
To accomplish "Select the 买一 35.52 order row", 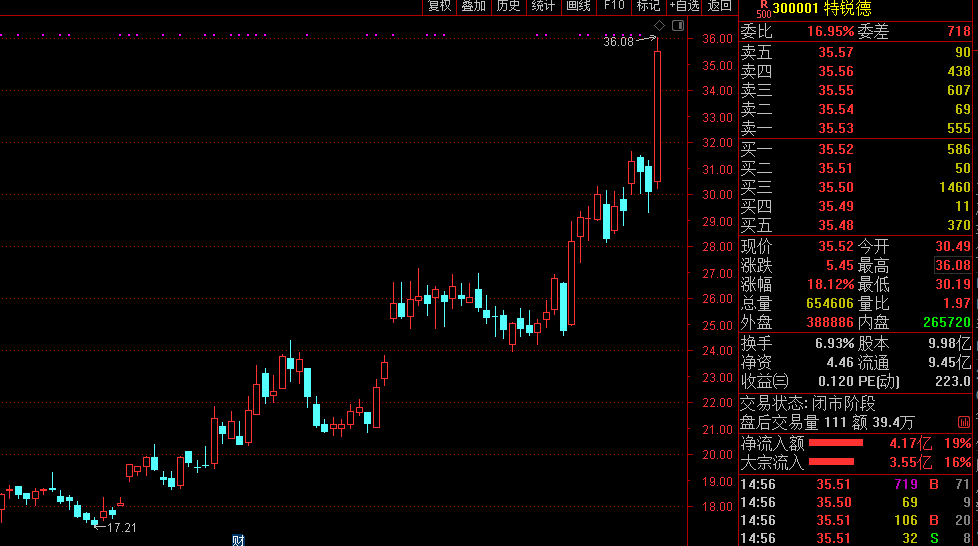I will pyautogui.click(x=855, y=149).
